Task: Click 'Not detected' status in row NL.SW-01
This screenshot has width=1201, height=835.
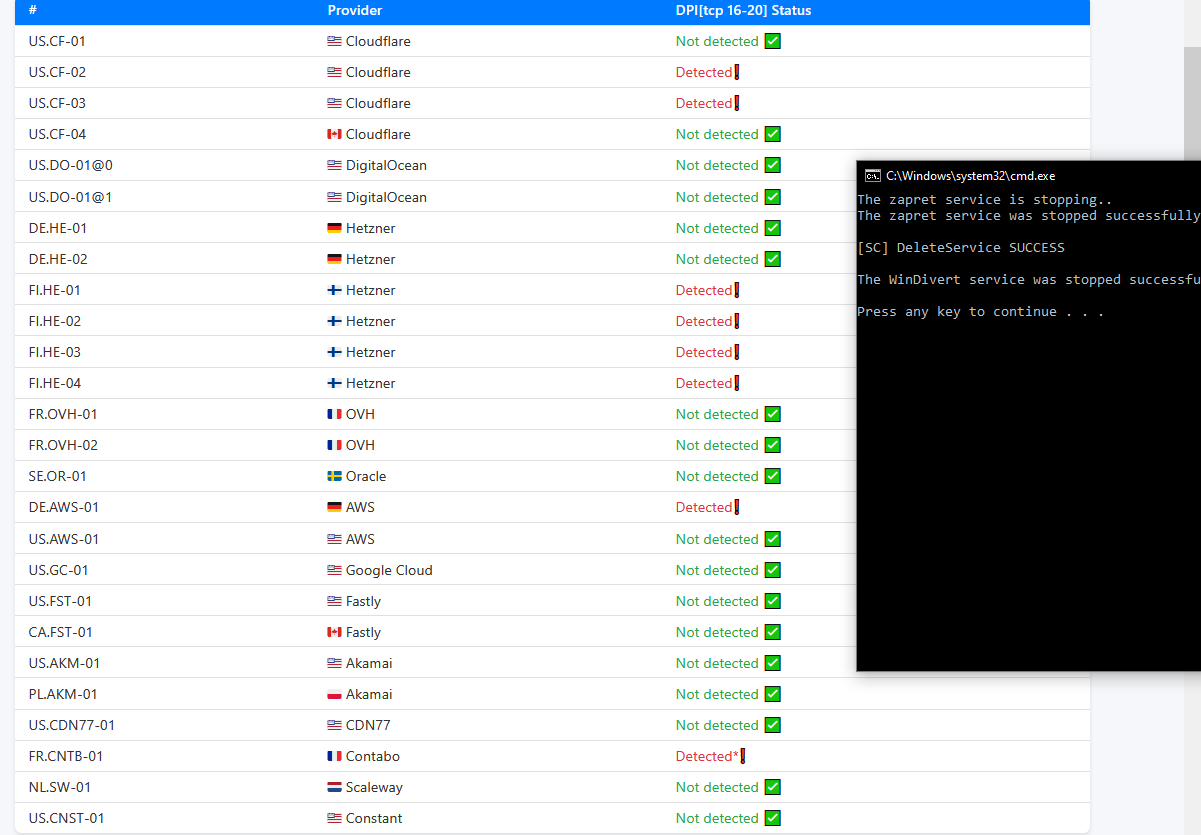Action: pyautogui.click(x=717, y=787)
